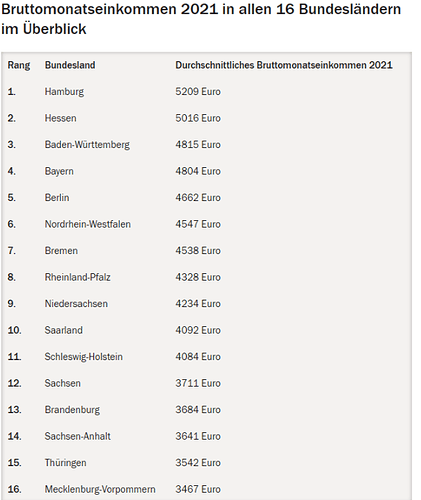Select the Brandenburg state name
The width and height of the screenshot is (421, 500).
72,410
